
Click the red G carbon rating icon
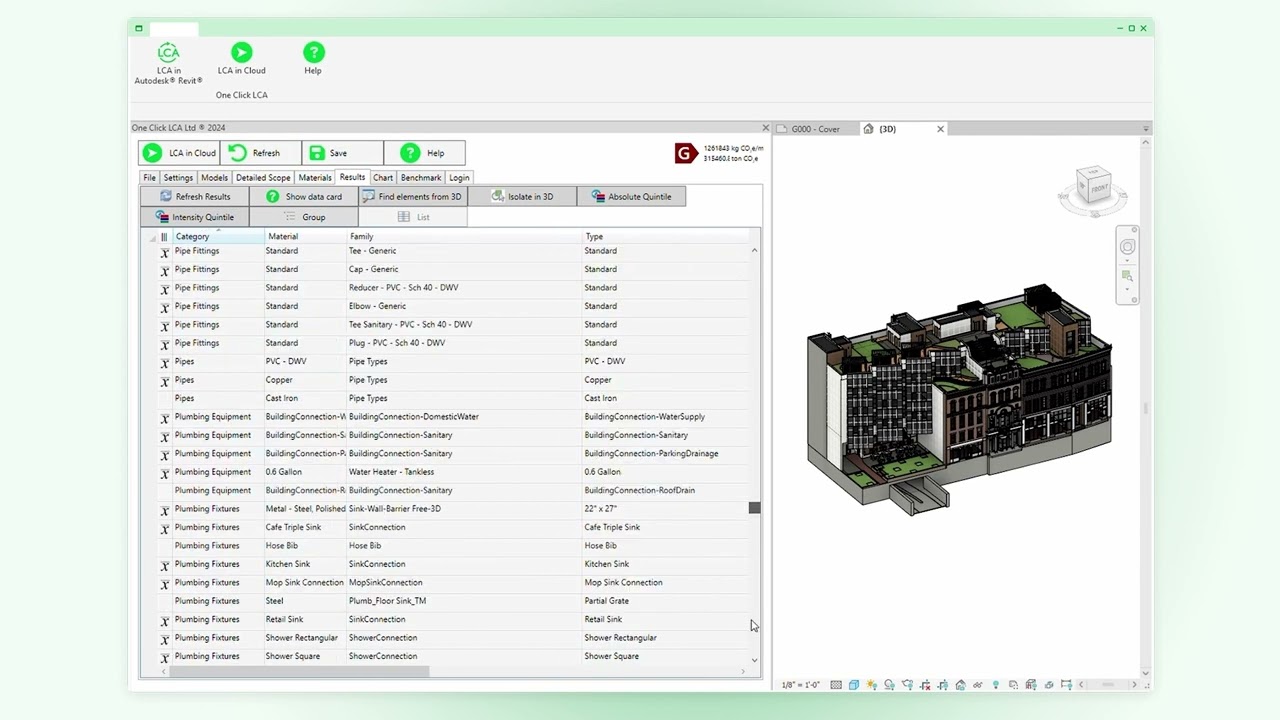685,153
